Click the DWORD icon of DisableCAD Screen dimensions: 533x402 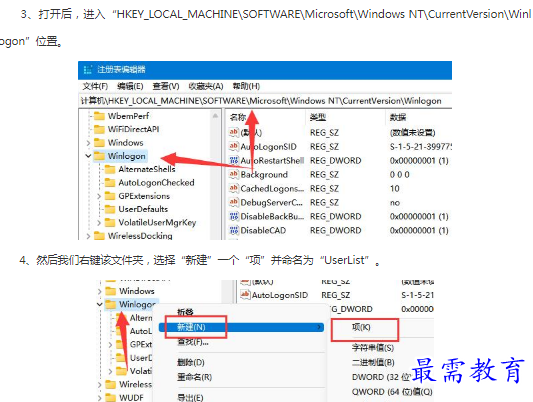pyautogui.click(x=234, y=230)
